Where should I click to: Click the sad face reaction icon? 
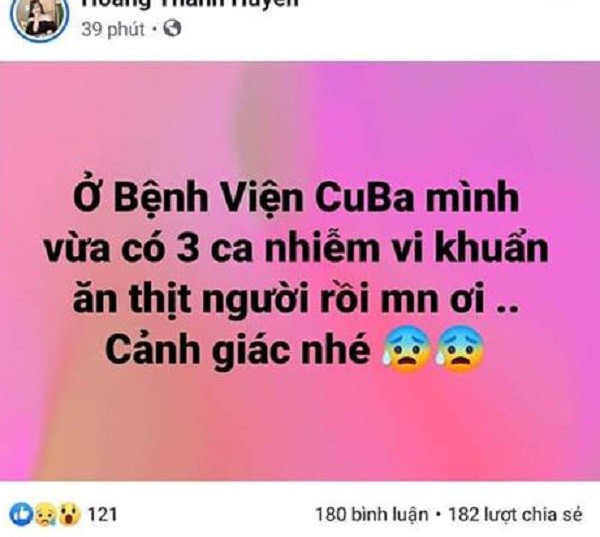click(x=46, y=515)
